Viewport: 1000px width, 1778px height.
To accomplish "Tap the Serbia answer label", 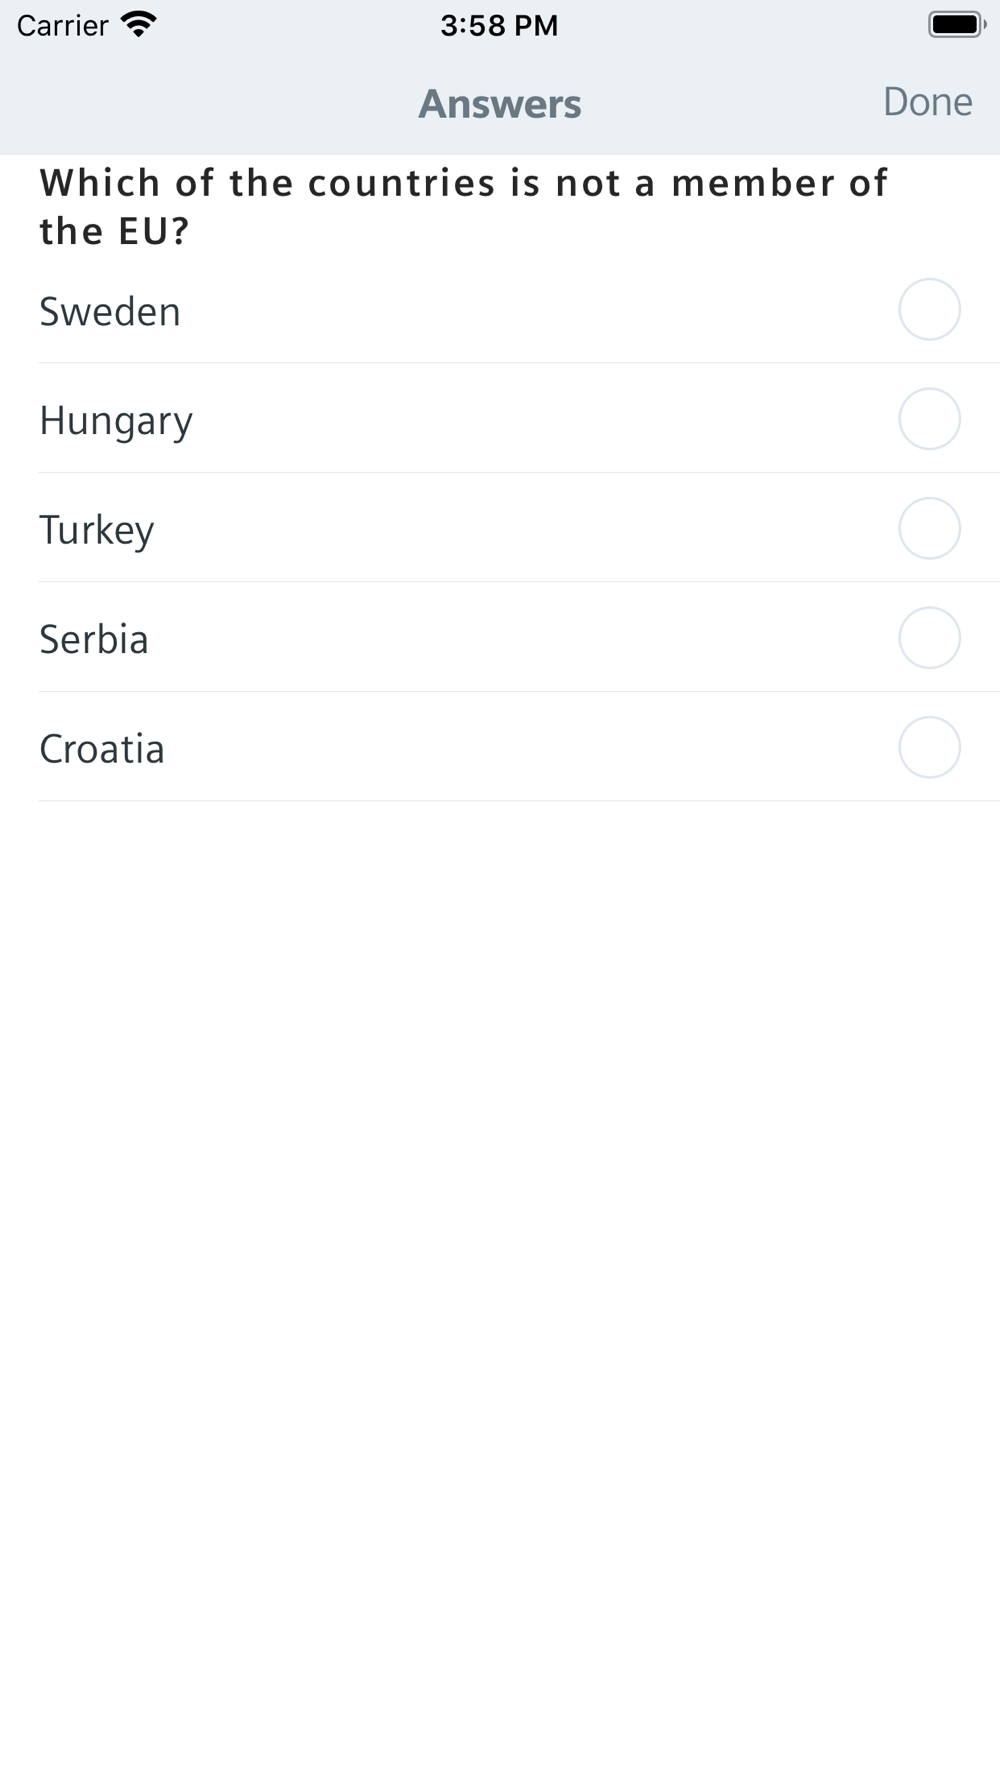I will [x=94, y=639].
